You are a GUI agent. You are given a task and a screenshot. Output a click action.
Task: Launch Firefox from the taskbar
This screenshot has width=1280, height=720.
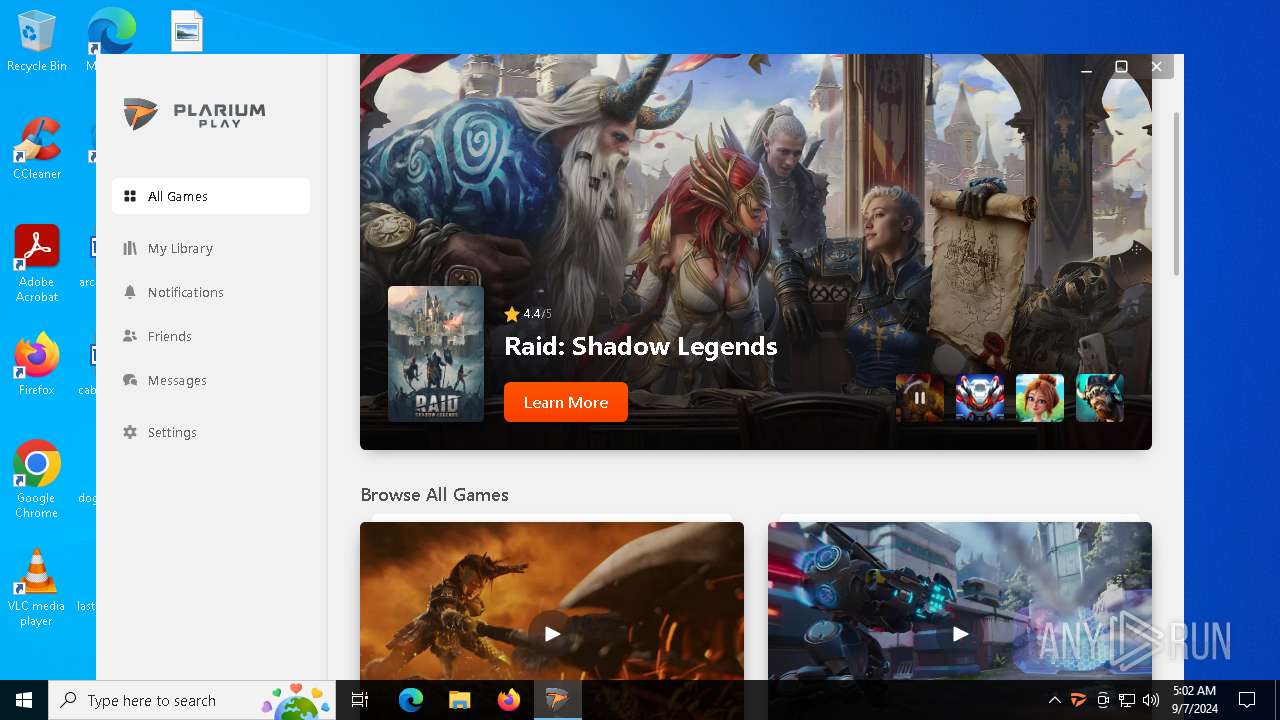[x=508, y=700]
